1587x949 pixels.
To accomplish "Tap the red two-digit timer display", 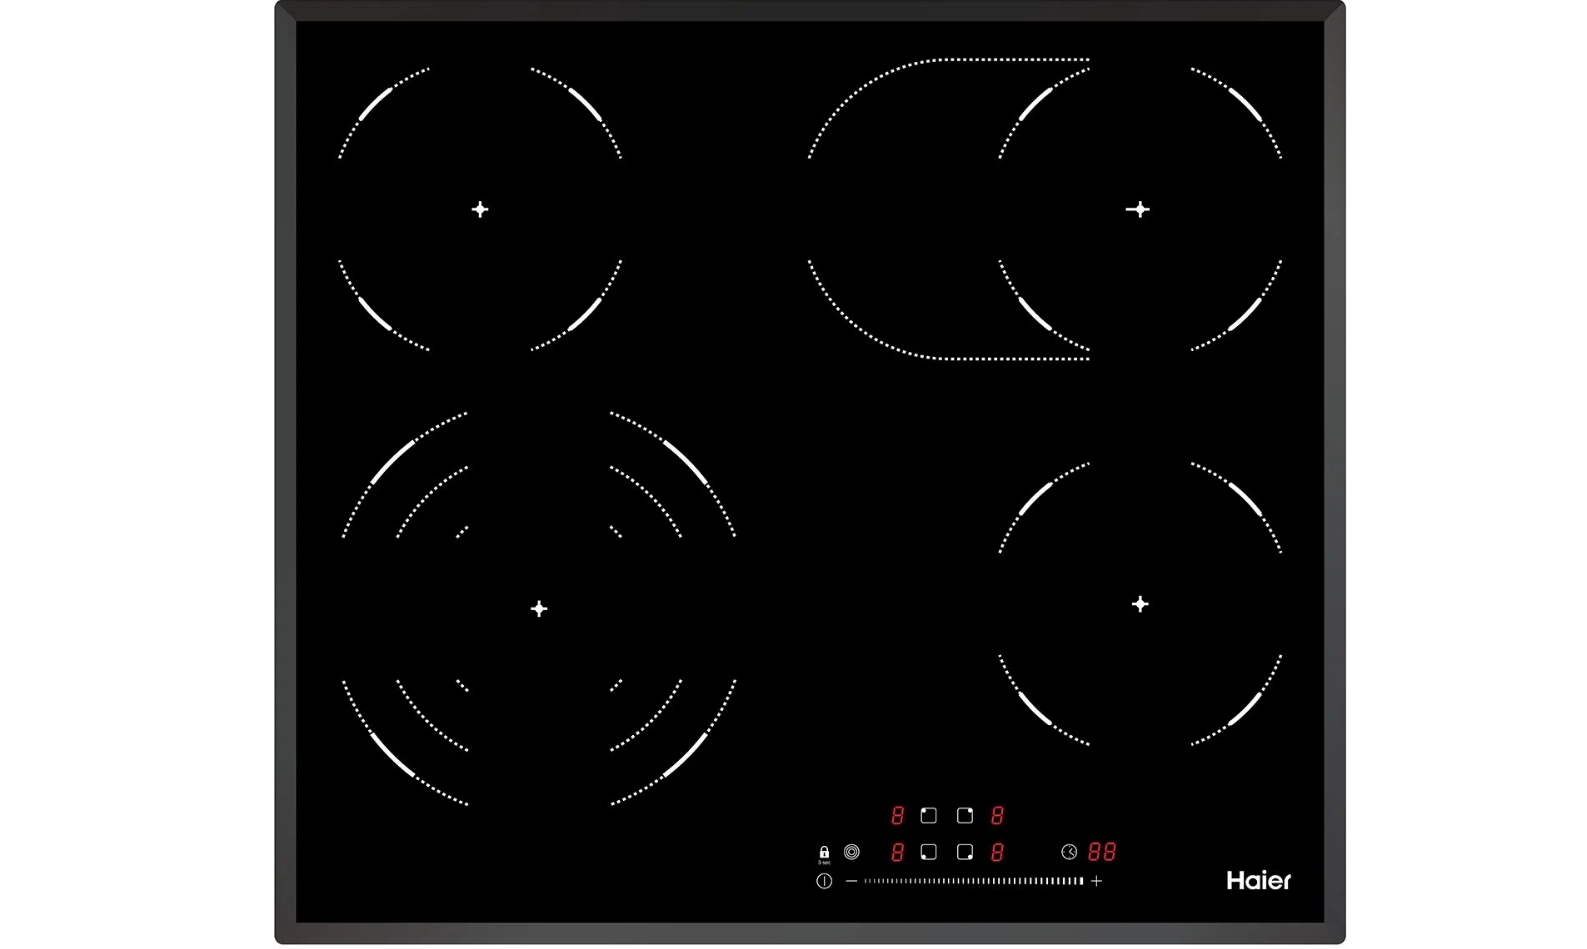I will [1102, 852].
